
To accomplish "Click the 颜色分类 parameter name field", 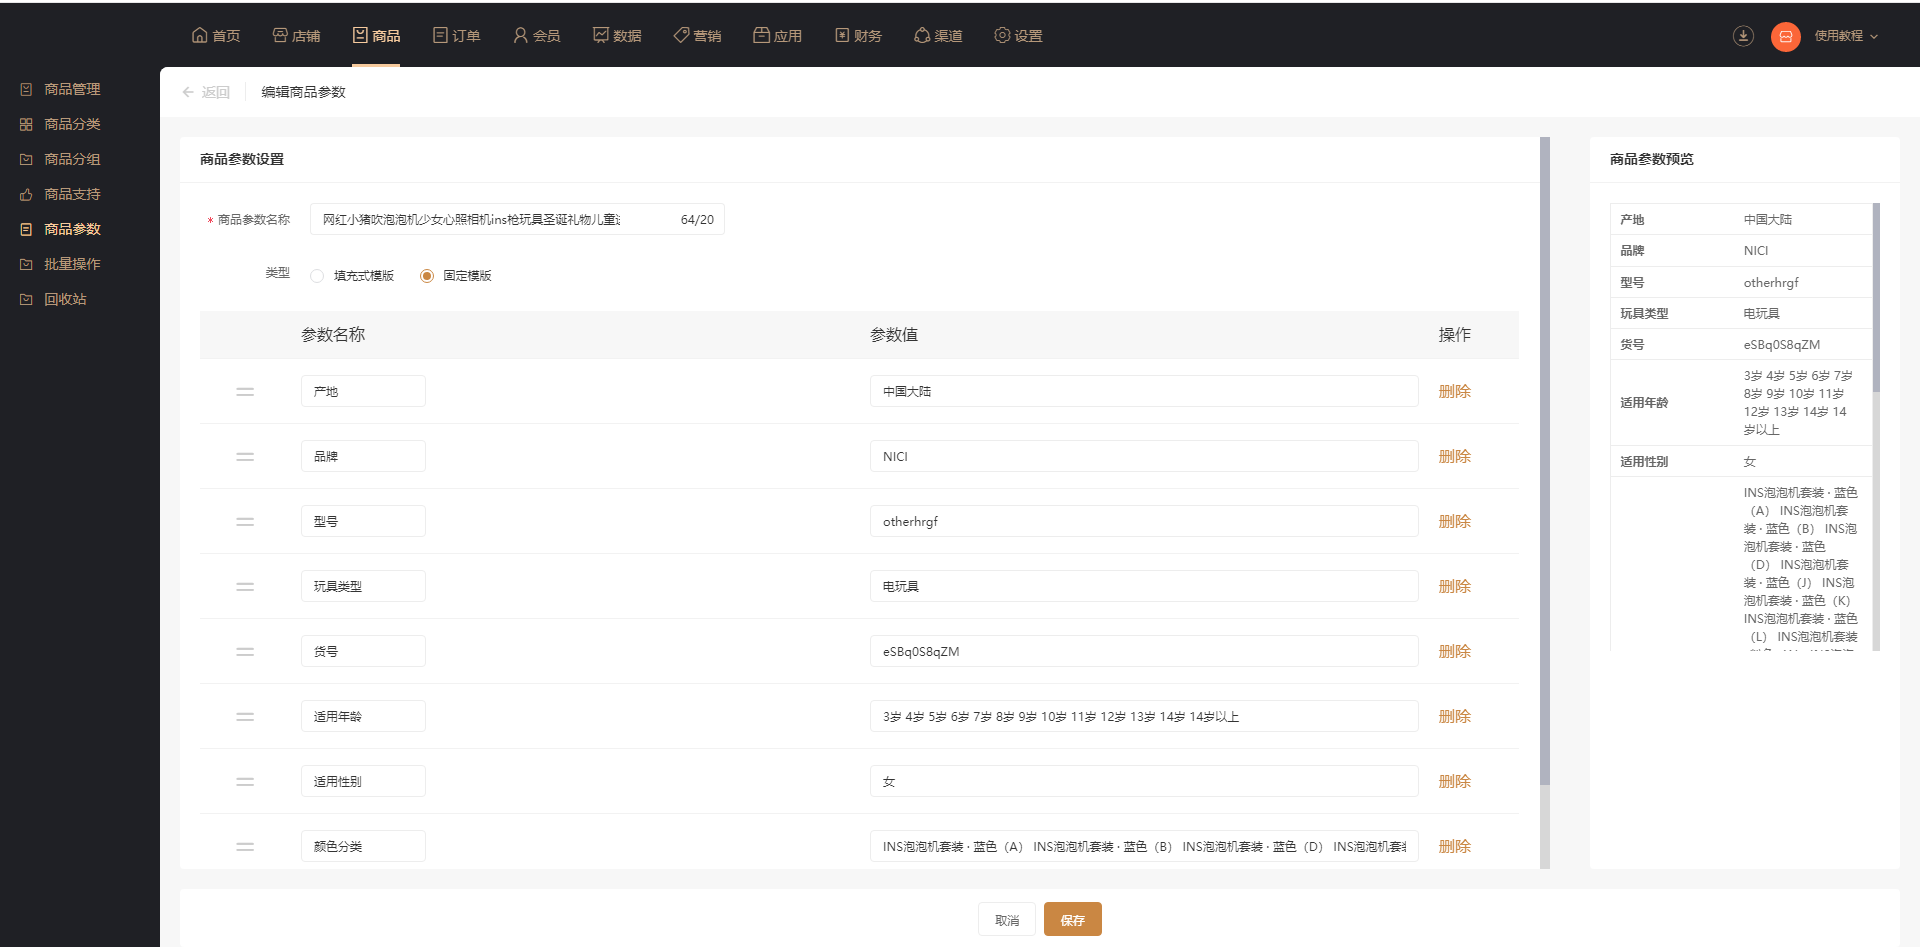I will (363, 846).
